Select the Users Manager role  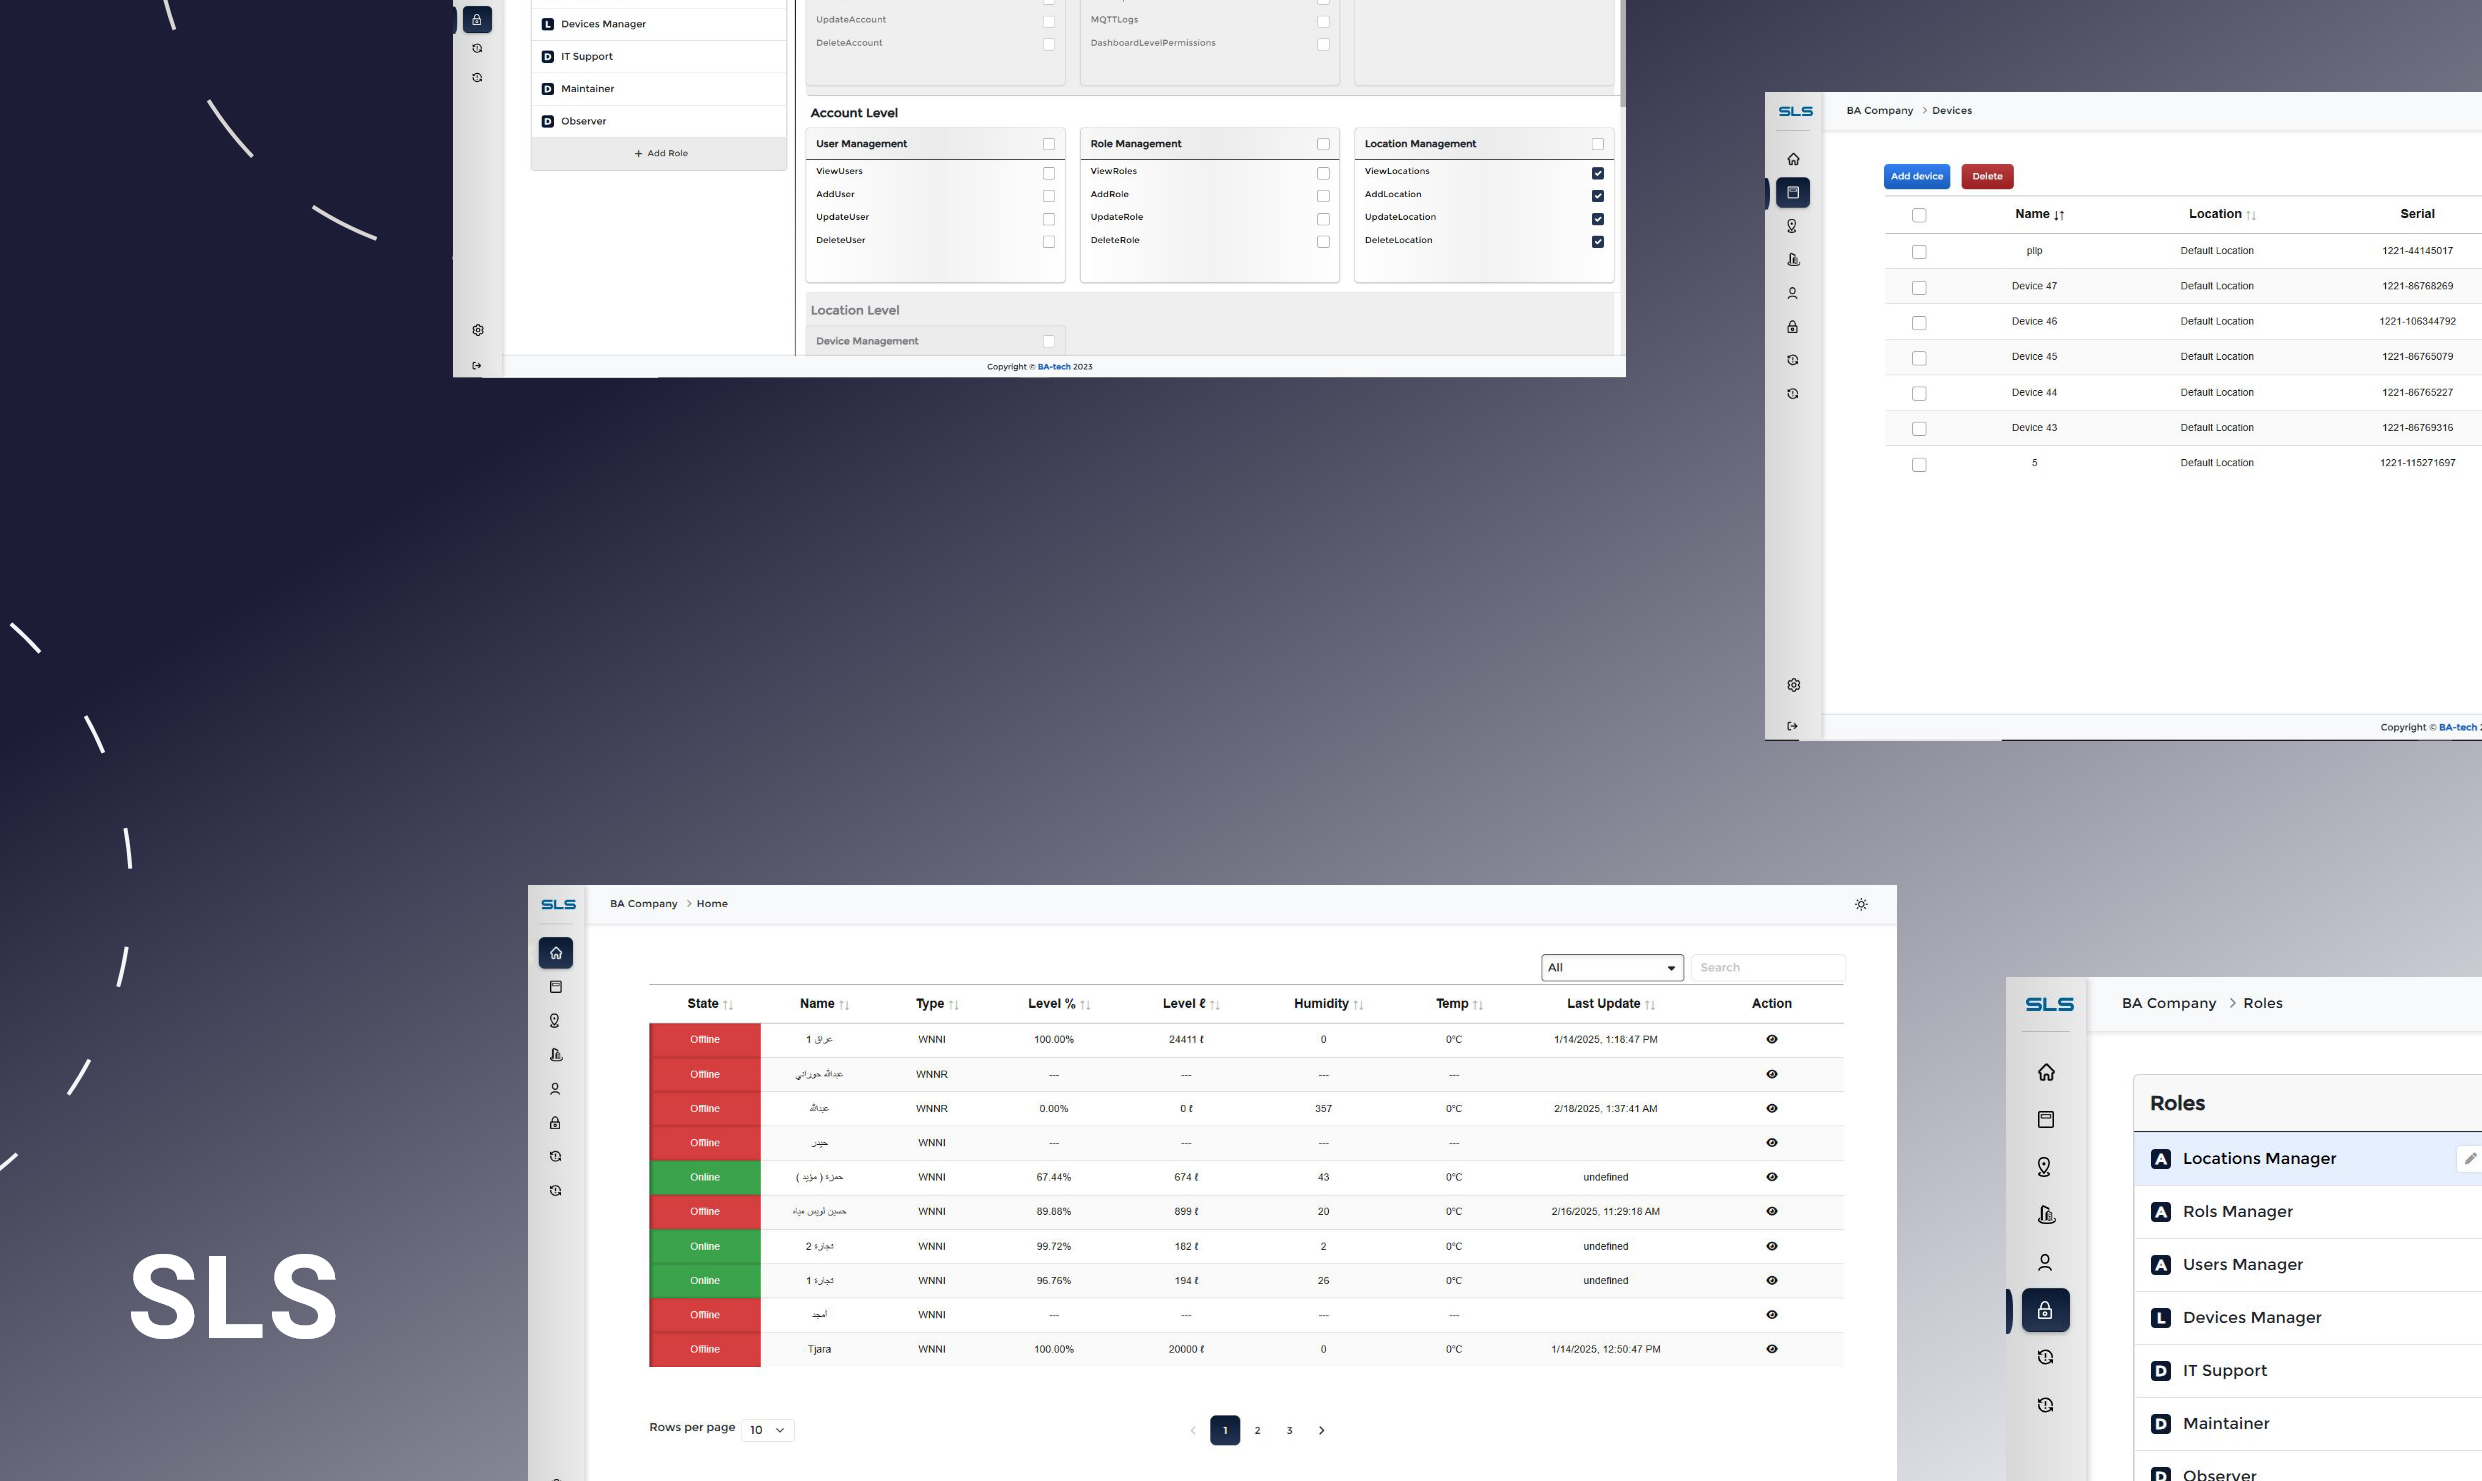pos(2242,1265)
